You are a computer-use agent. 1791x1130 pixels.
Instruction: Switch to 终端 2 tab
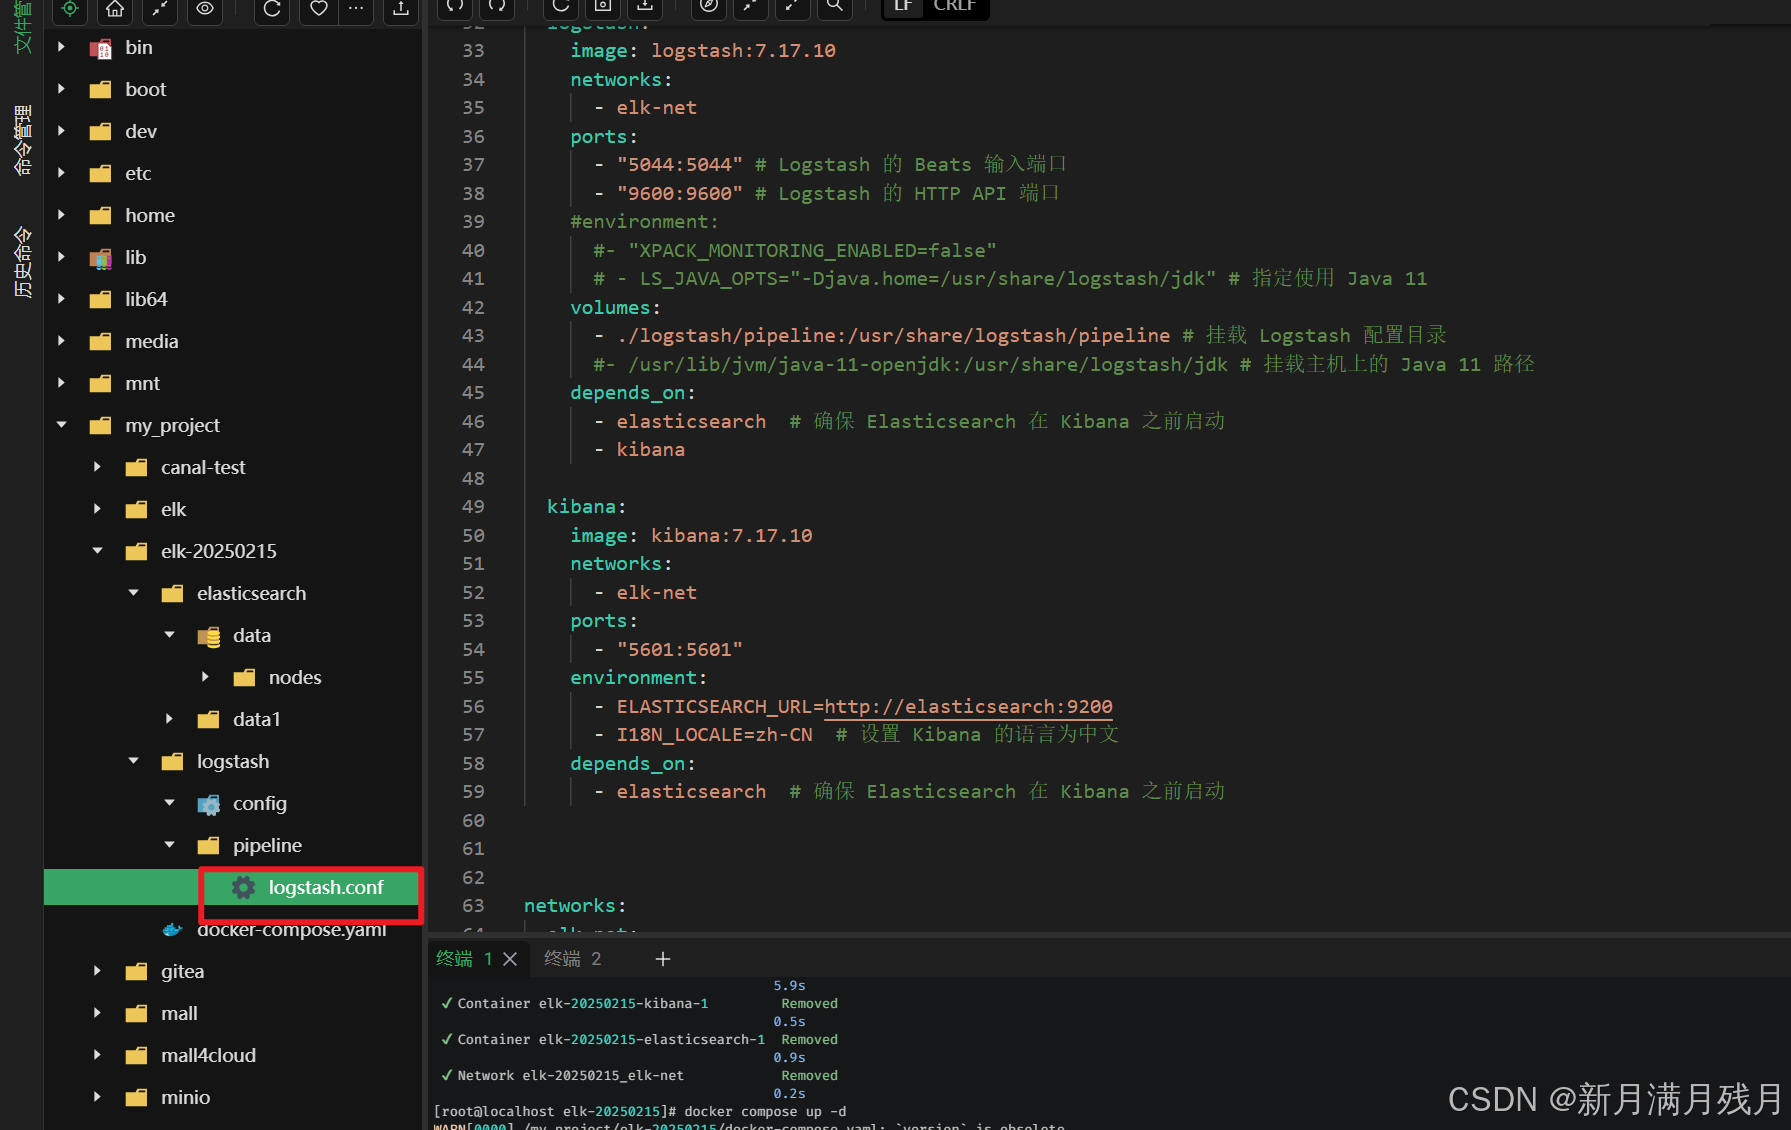572,959
